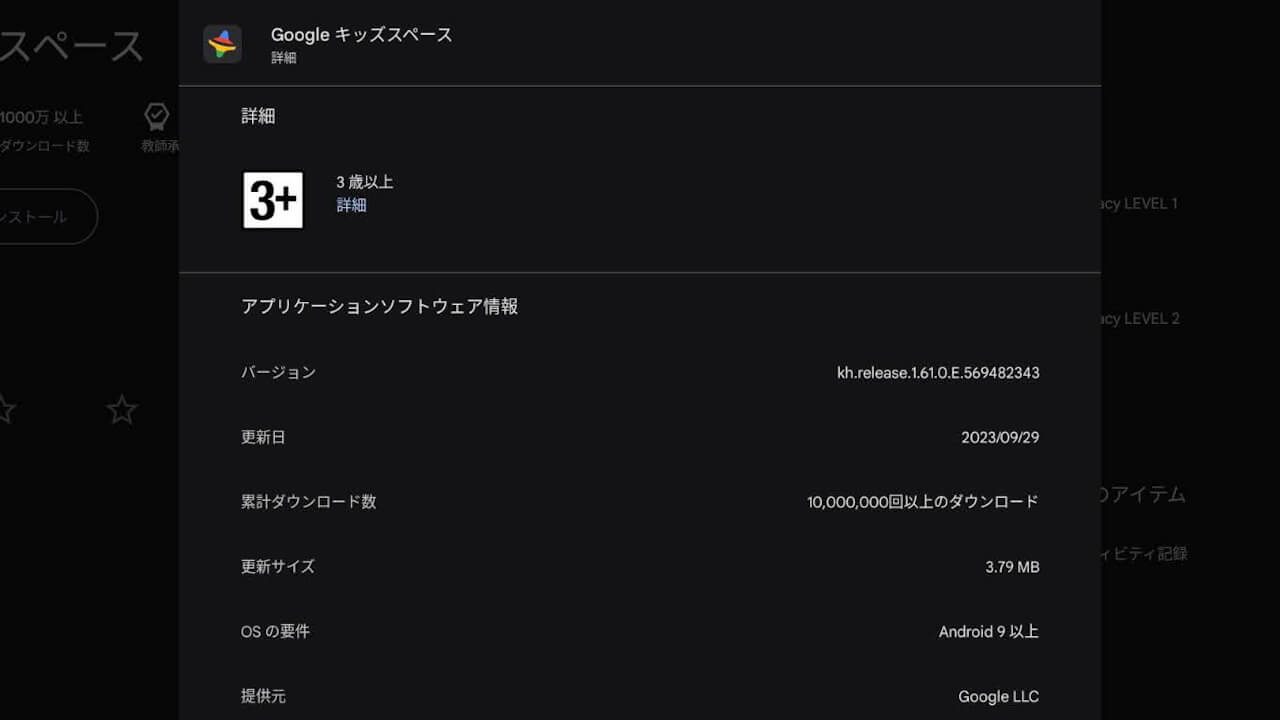The width and height of the screenshot is (1280, 720).
Task: Click the LEVEL 2 item behind dialog
Action: [1140, 318]
